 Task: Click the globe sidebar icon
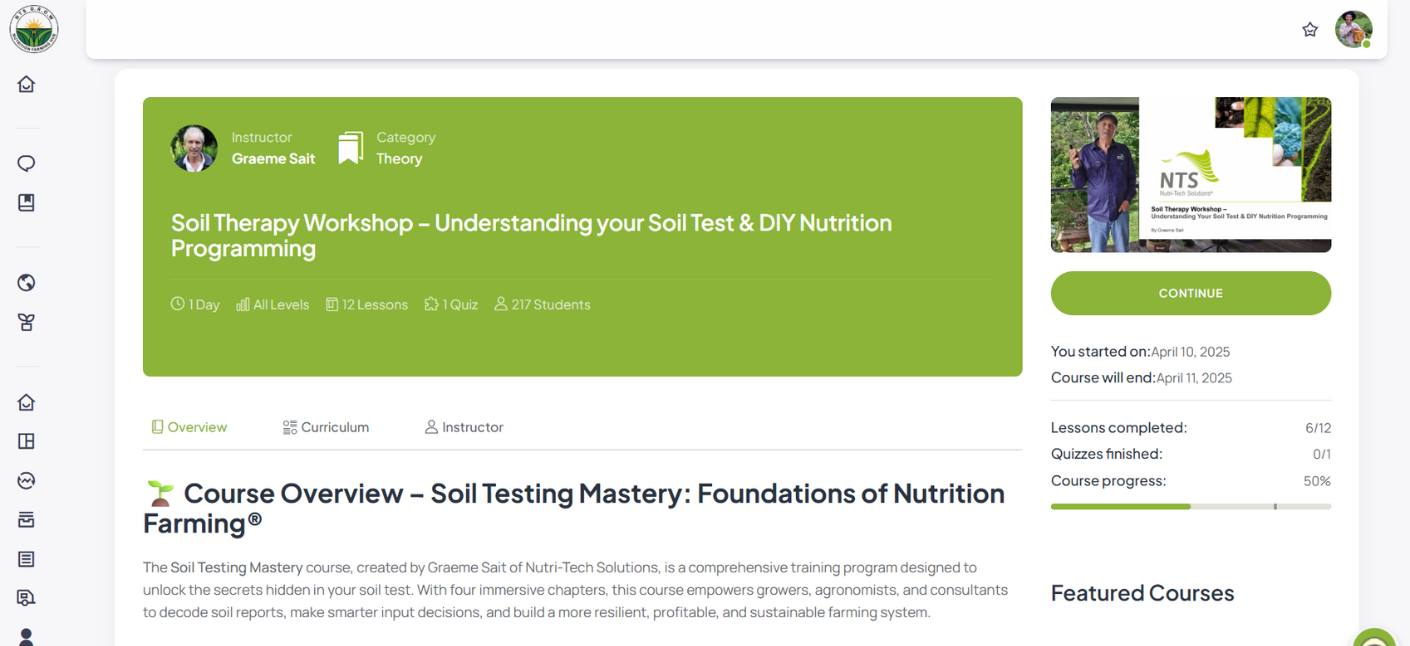(x=27, y=283)
